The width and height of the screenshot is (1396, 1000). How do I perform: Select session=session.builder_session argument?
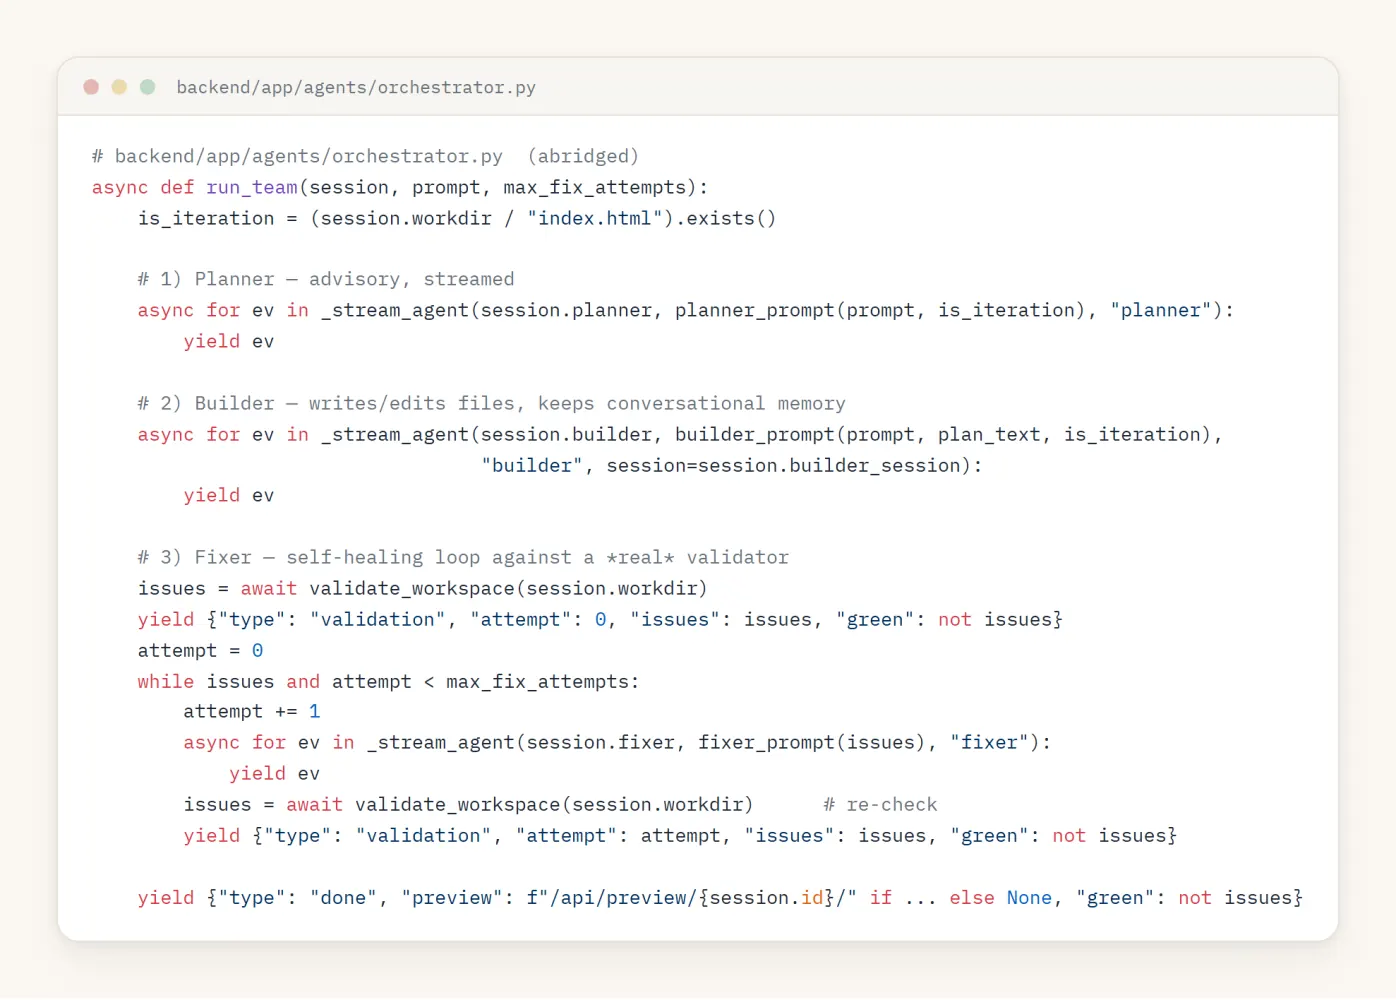pyautogui.click(x=783, y=465)
